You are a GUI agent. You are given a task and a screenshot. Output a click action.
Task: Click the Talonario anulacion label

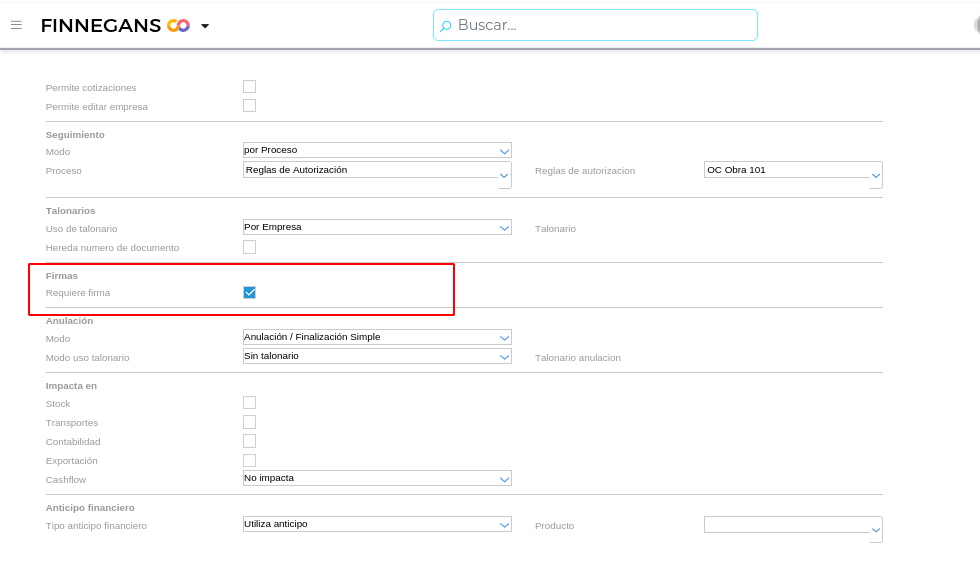(x=578, y=358)
